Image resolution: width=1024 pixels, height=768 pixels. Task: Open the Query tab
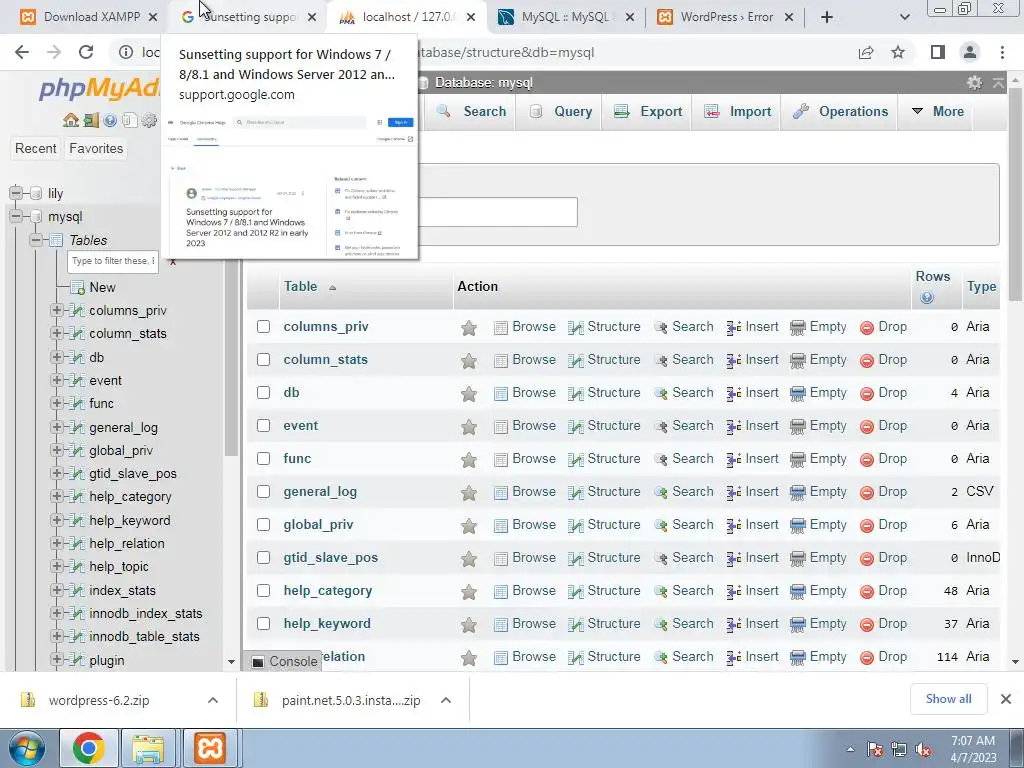point(560,112)
